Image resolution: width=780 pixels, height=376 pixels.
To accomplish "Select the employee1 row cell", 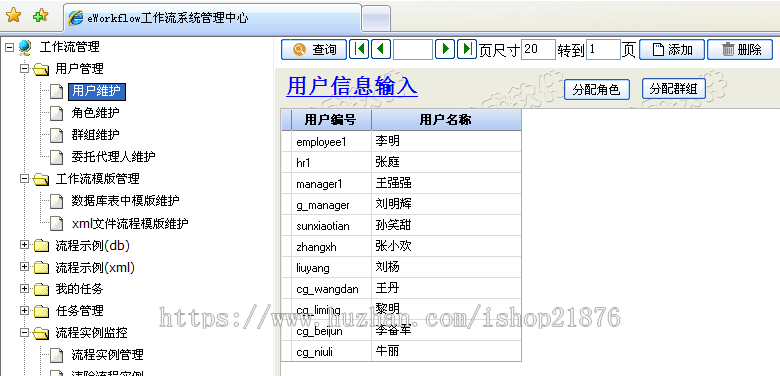I will point(331,142).
